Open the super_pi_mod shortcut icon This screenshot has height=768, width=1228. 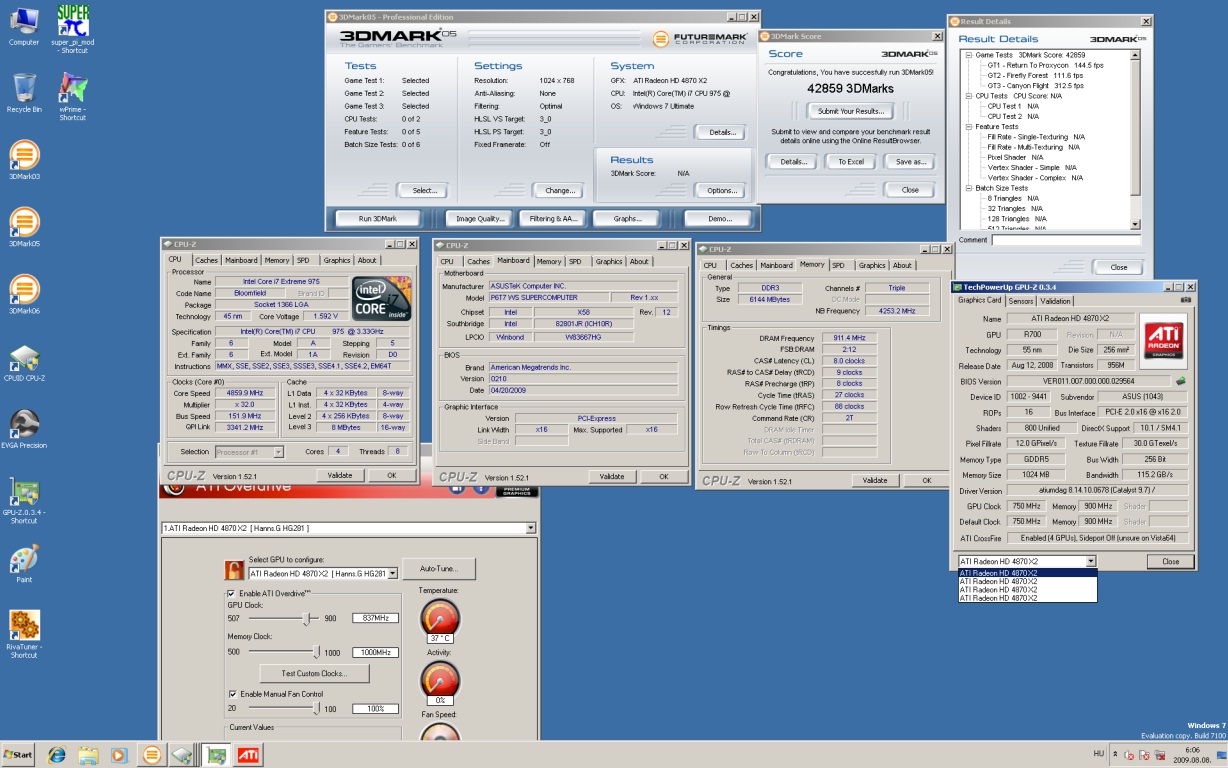tap(71, 19)
